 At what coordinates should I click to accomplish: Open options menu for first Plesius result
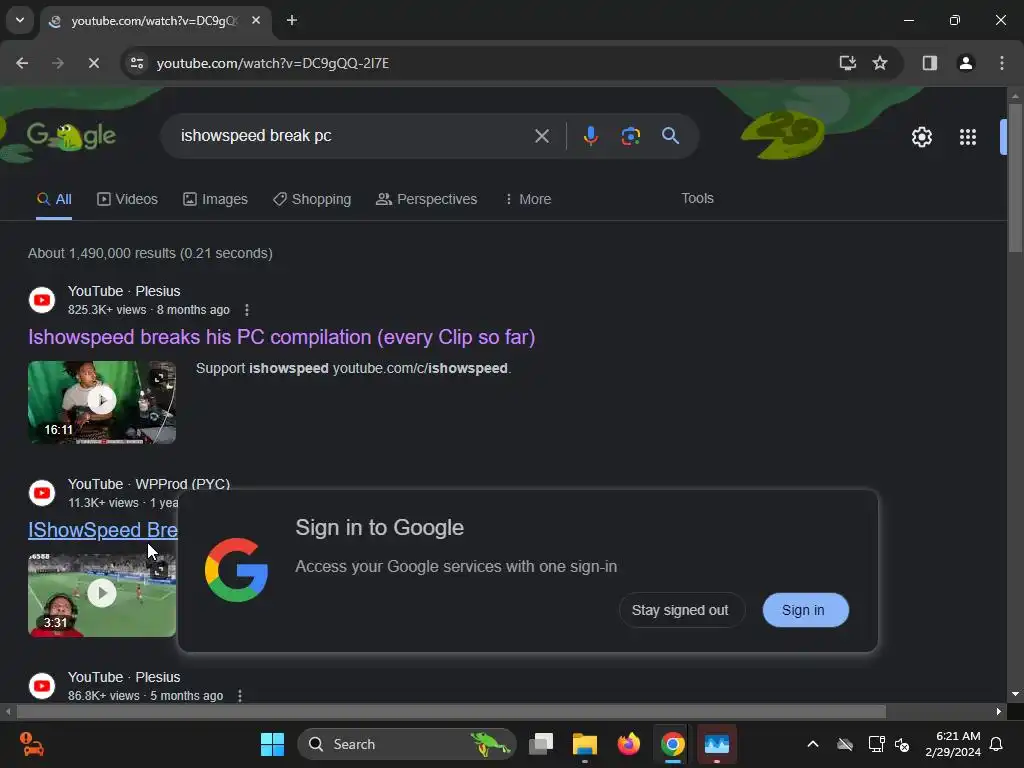pos(247,310)
